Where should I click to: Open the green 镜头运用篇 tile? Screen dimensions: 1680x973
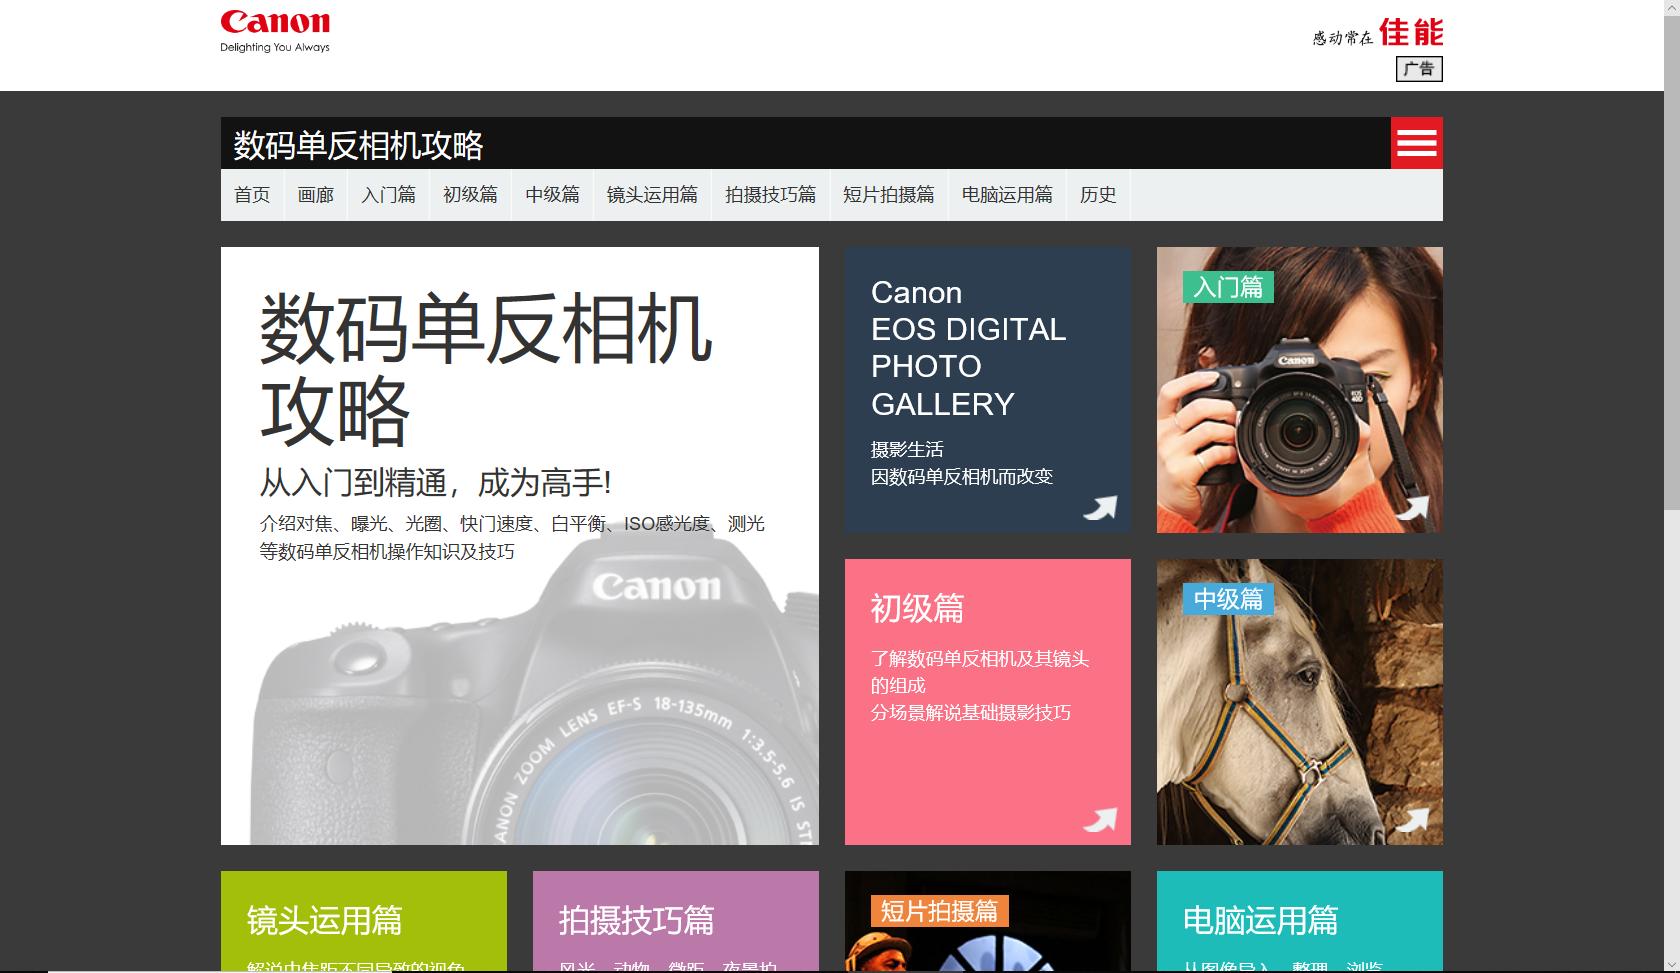(364, 922)
